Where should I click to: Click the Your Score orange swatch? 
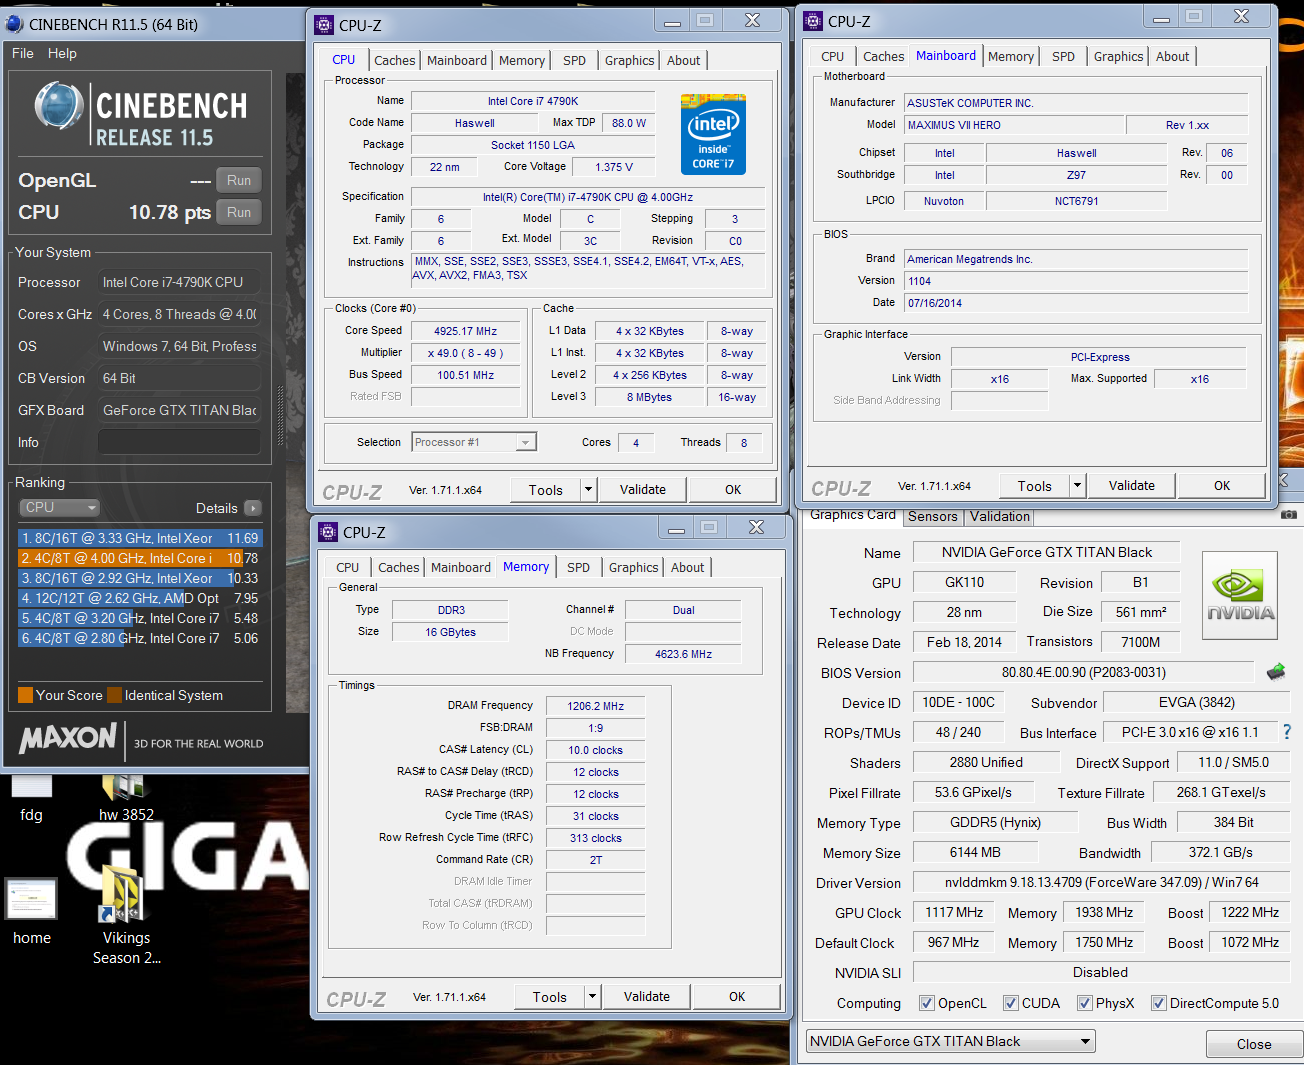click(x=26, y=695)
